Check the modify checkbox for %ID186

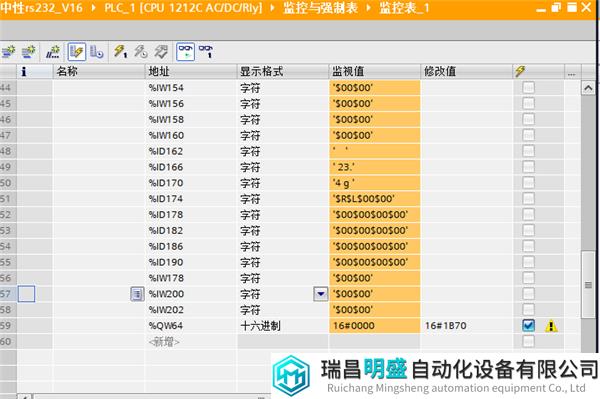click(528, 246)
